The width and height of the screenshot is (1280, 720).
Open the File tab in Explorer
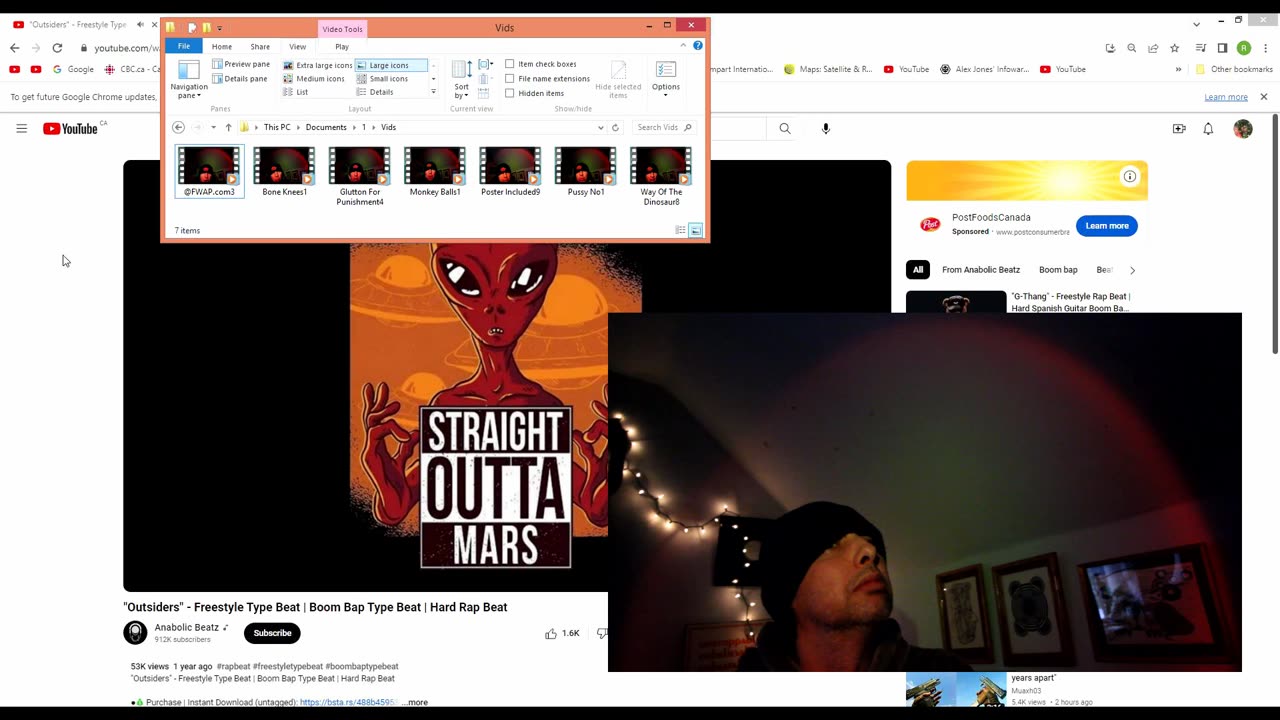pos(184,46)
